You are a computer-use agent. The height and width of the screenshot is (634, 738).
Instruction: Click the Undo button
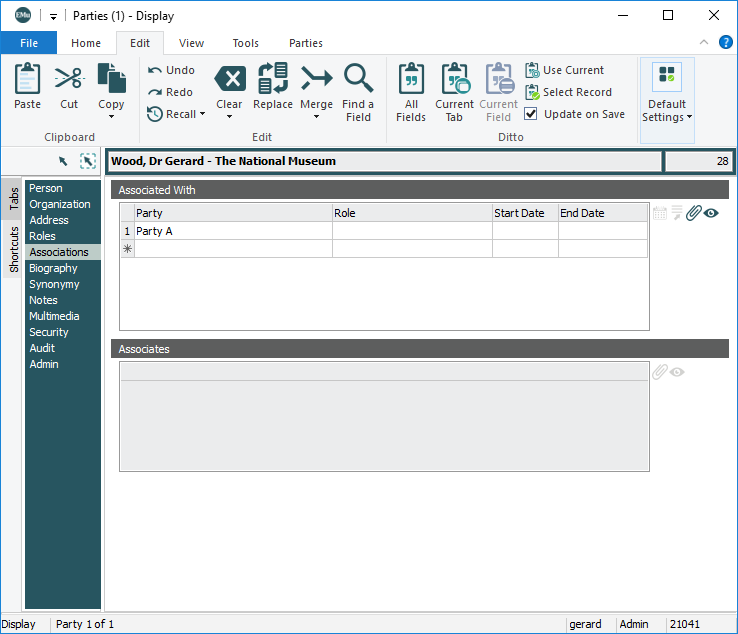pyautogui.click(x=171, y=70)
